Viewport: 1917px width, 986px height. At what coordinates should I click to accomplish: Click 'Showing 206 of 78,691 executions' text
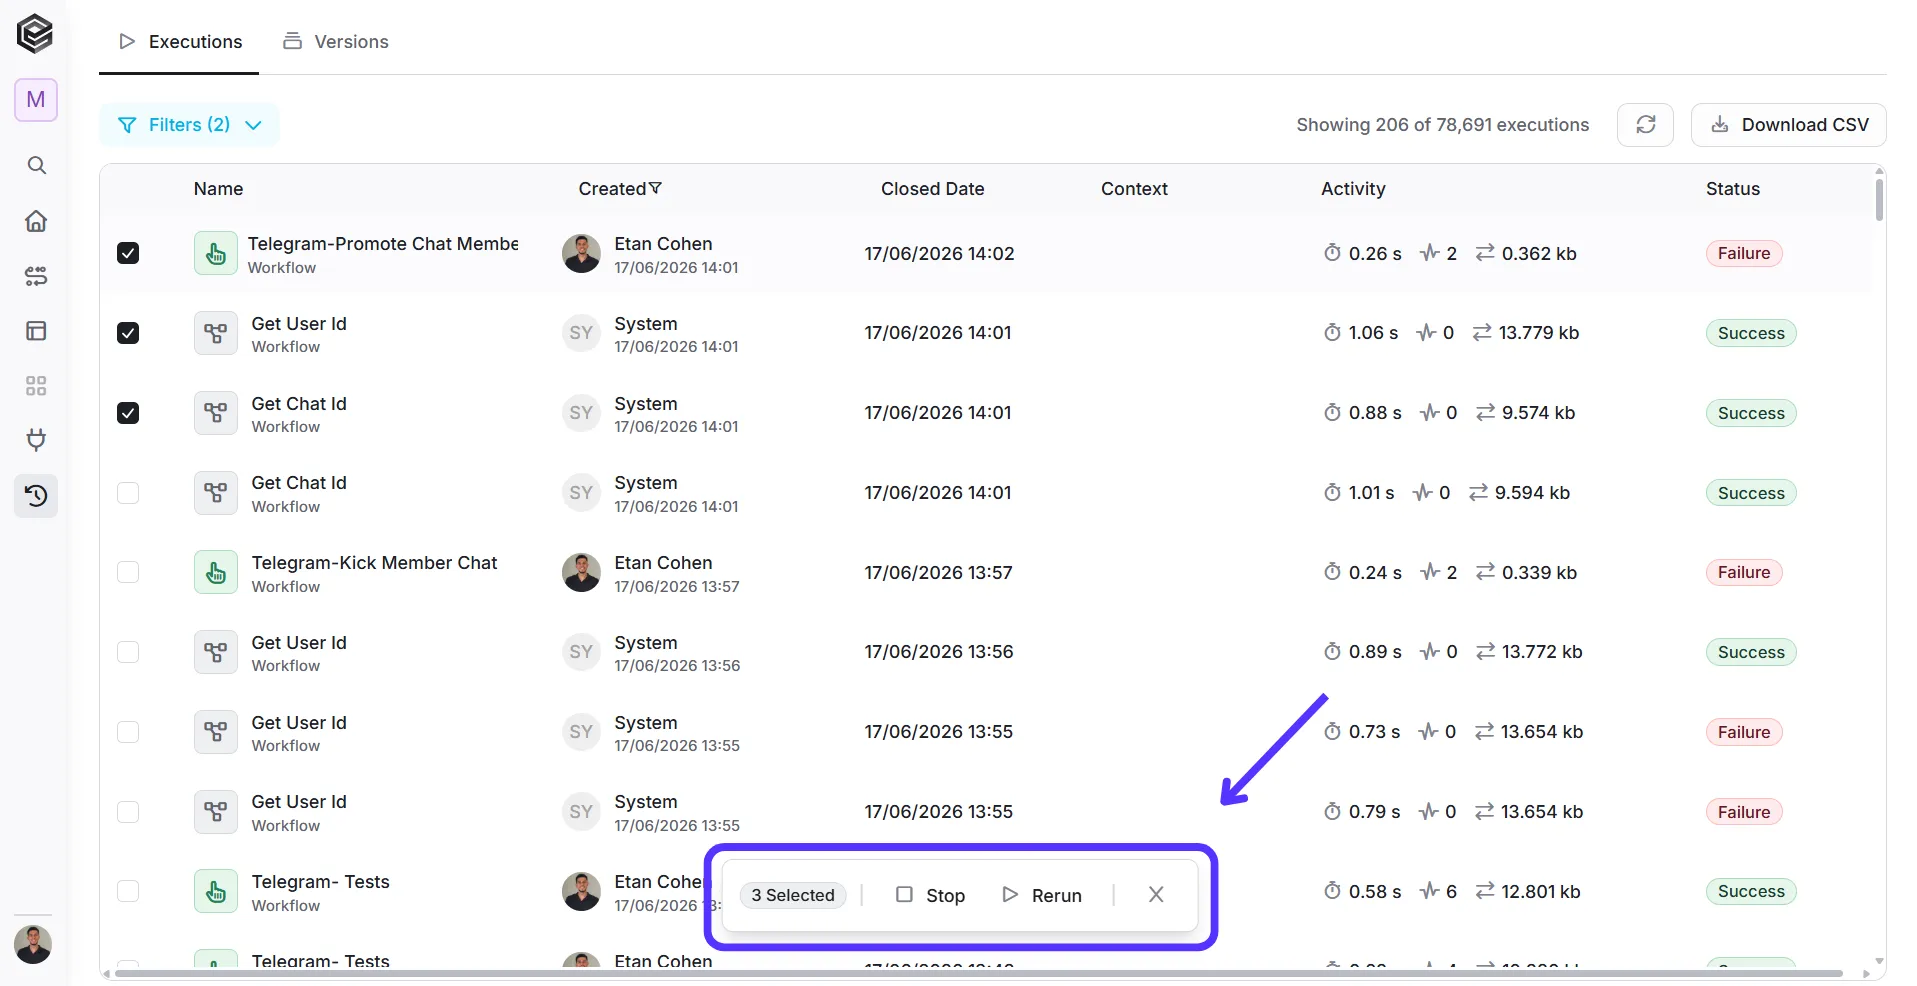click(x=1442, y=125)
